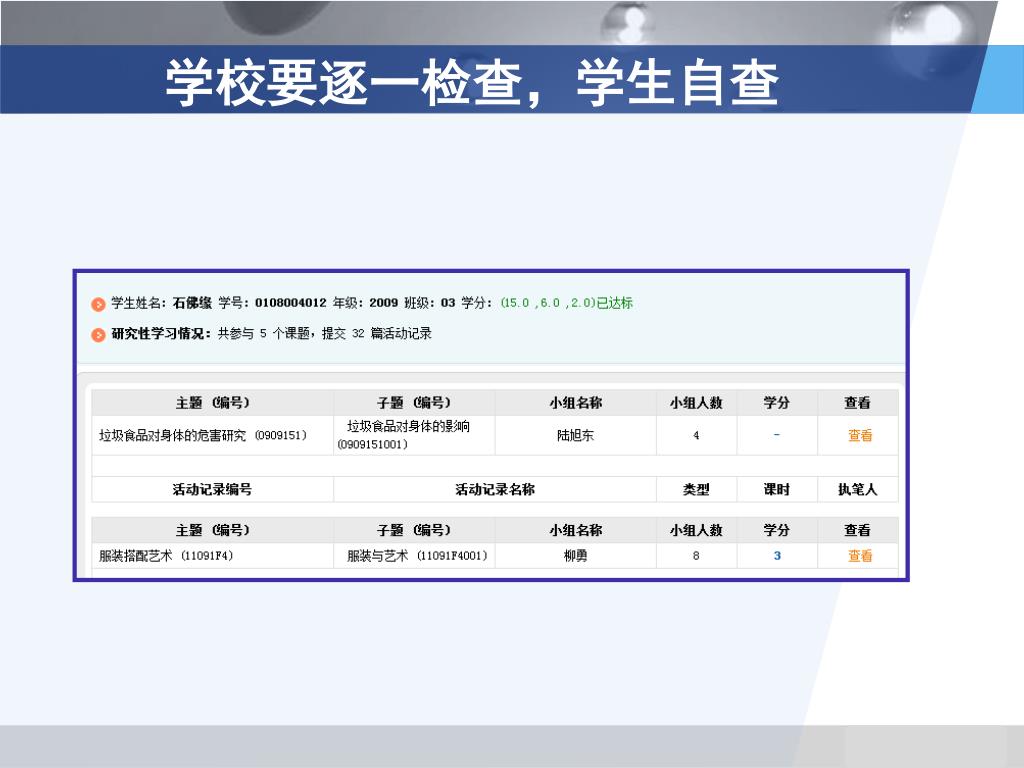Click green credit status (15.0 ,6.0 ,2.0)已达标
Viewport: 1024px width, 768px height.
567,303
